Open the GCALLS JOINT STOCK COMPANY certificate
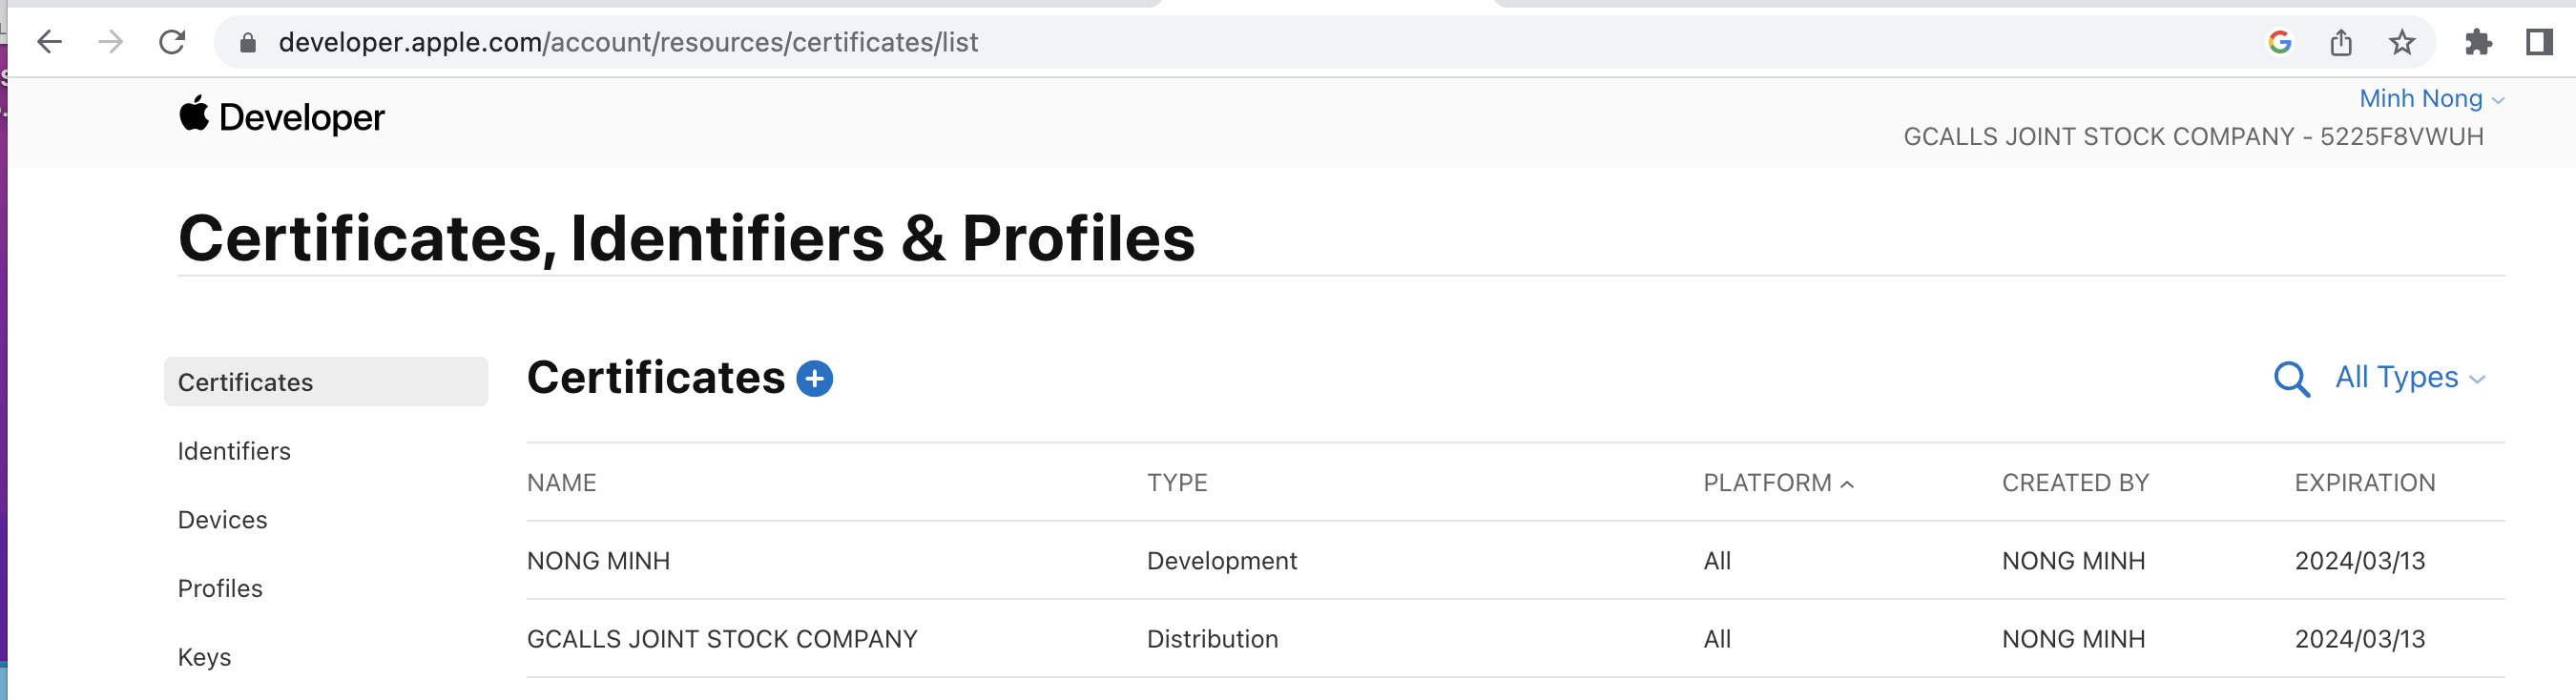This screenshot has height=700, width=2576. [x=721, y=639]
